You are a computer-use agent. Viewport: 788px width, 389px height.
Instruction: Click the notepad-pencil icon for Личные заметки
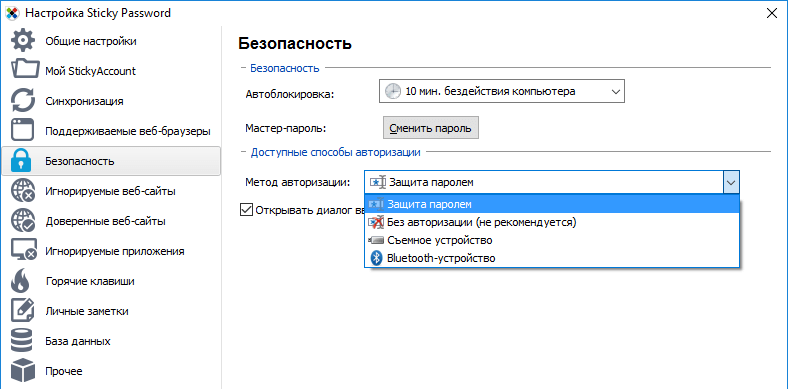tap(23, 311)
